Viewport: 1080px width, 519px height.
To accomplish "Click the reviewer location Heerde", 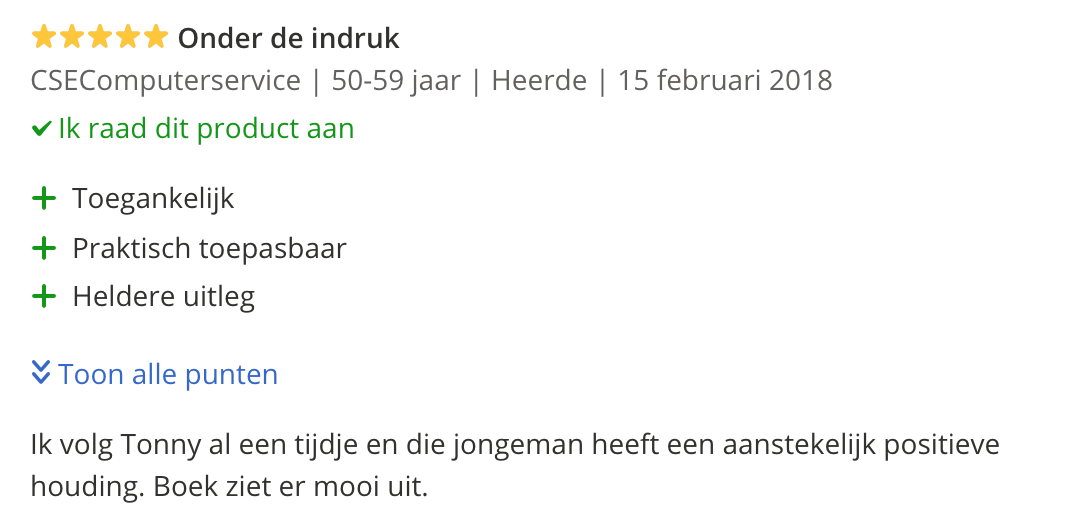I will click(x=539, y=80).
